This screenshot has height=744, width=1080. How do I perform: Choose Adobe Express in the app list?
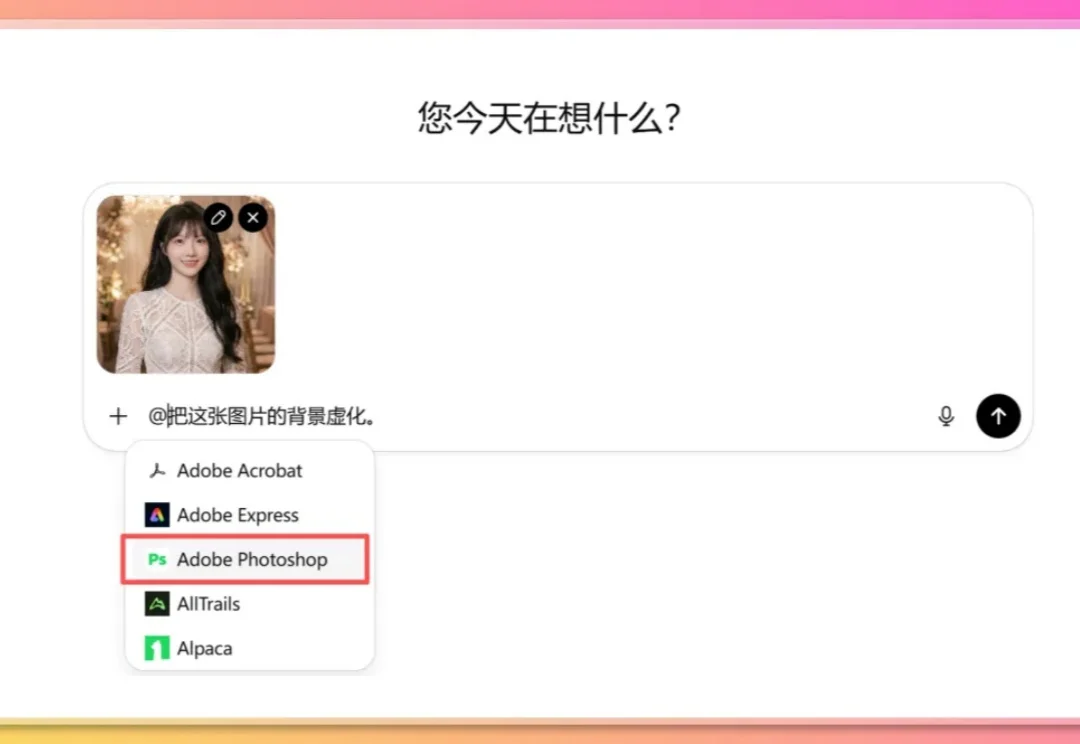(238, 515)
